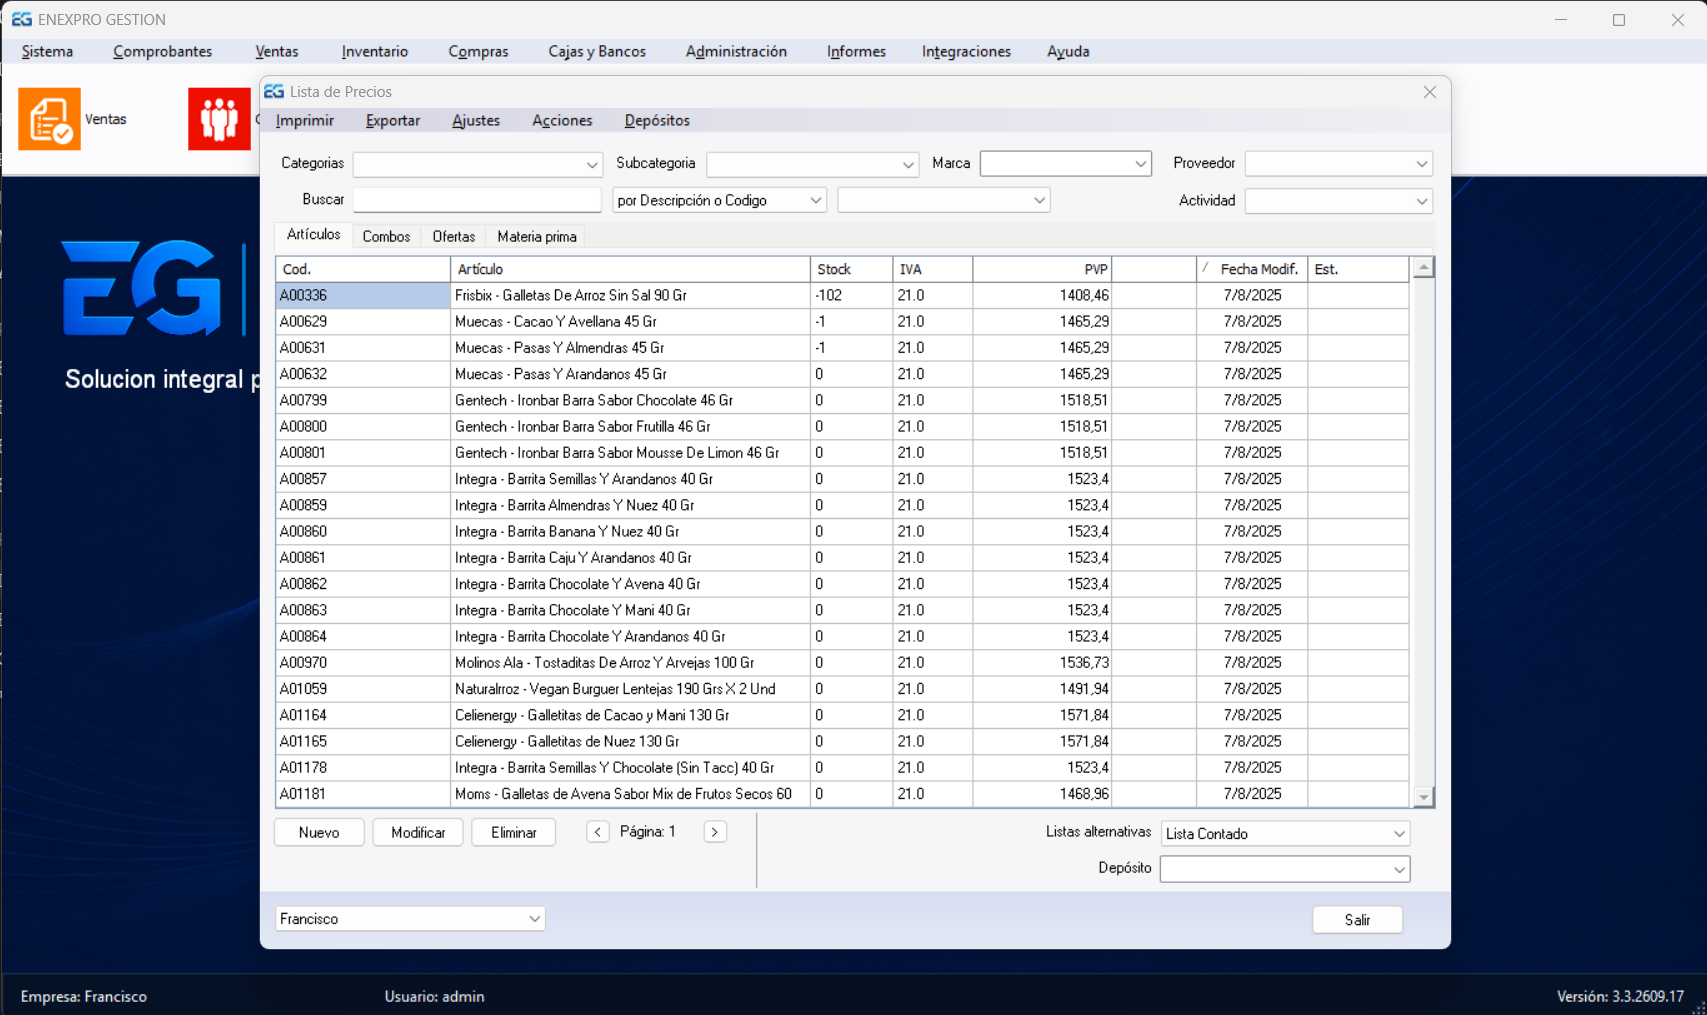Close the Lista de Precios window

click(x=1430, y=92)
